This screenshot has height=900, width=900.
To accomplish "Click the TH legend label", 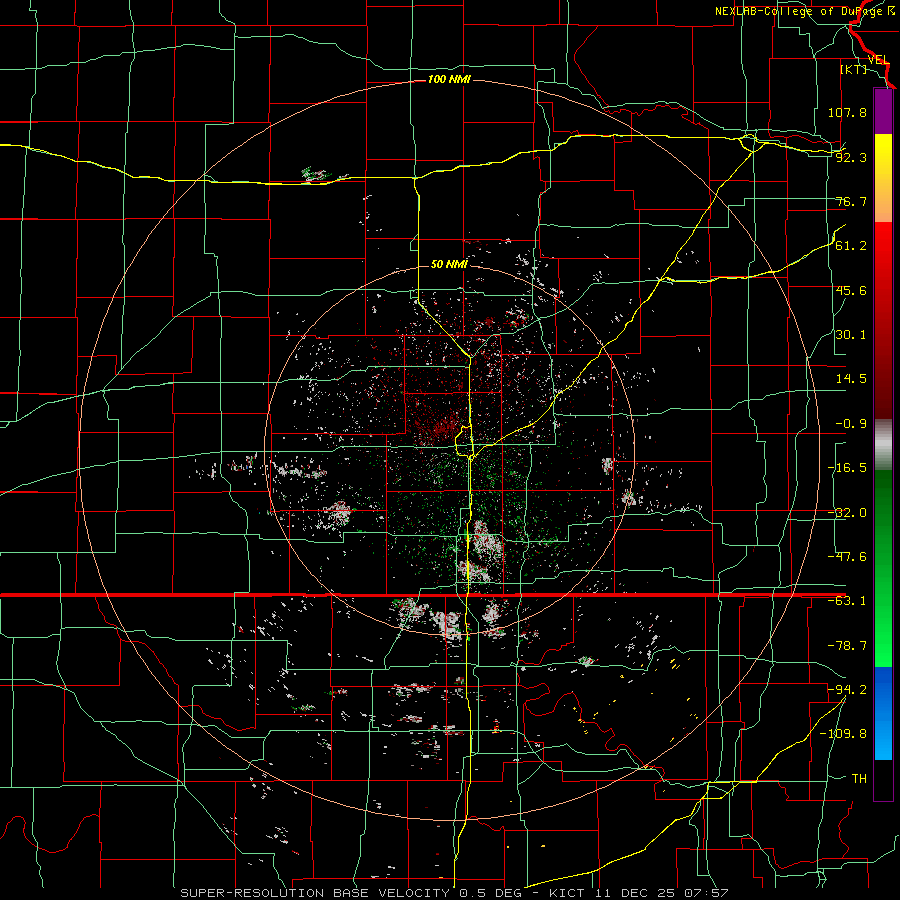I will tap(859, 778).
